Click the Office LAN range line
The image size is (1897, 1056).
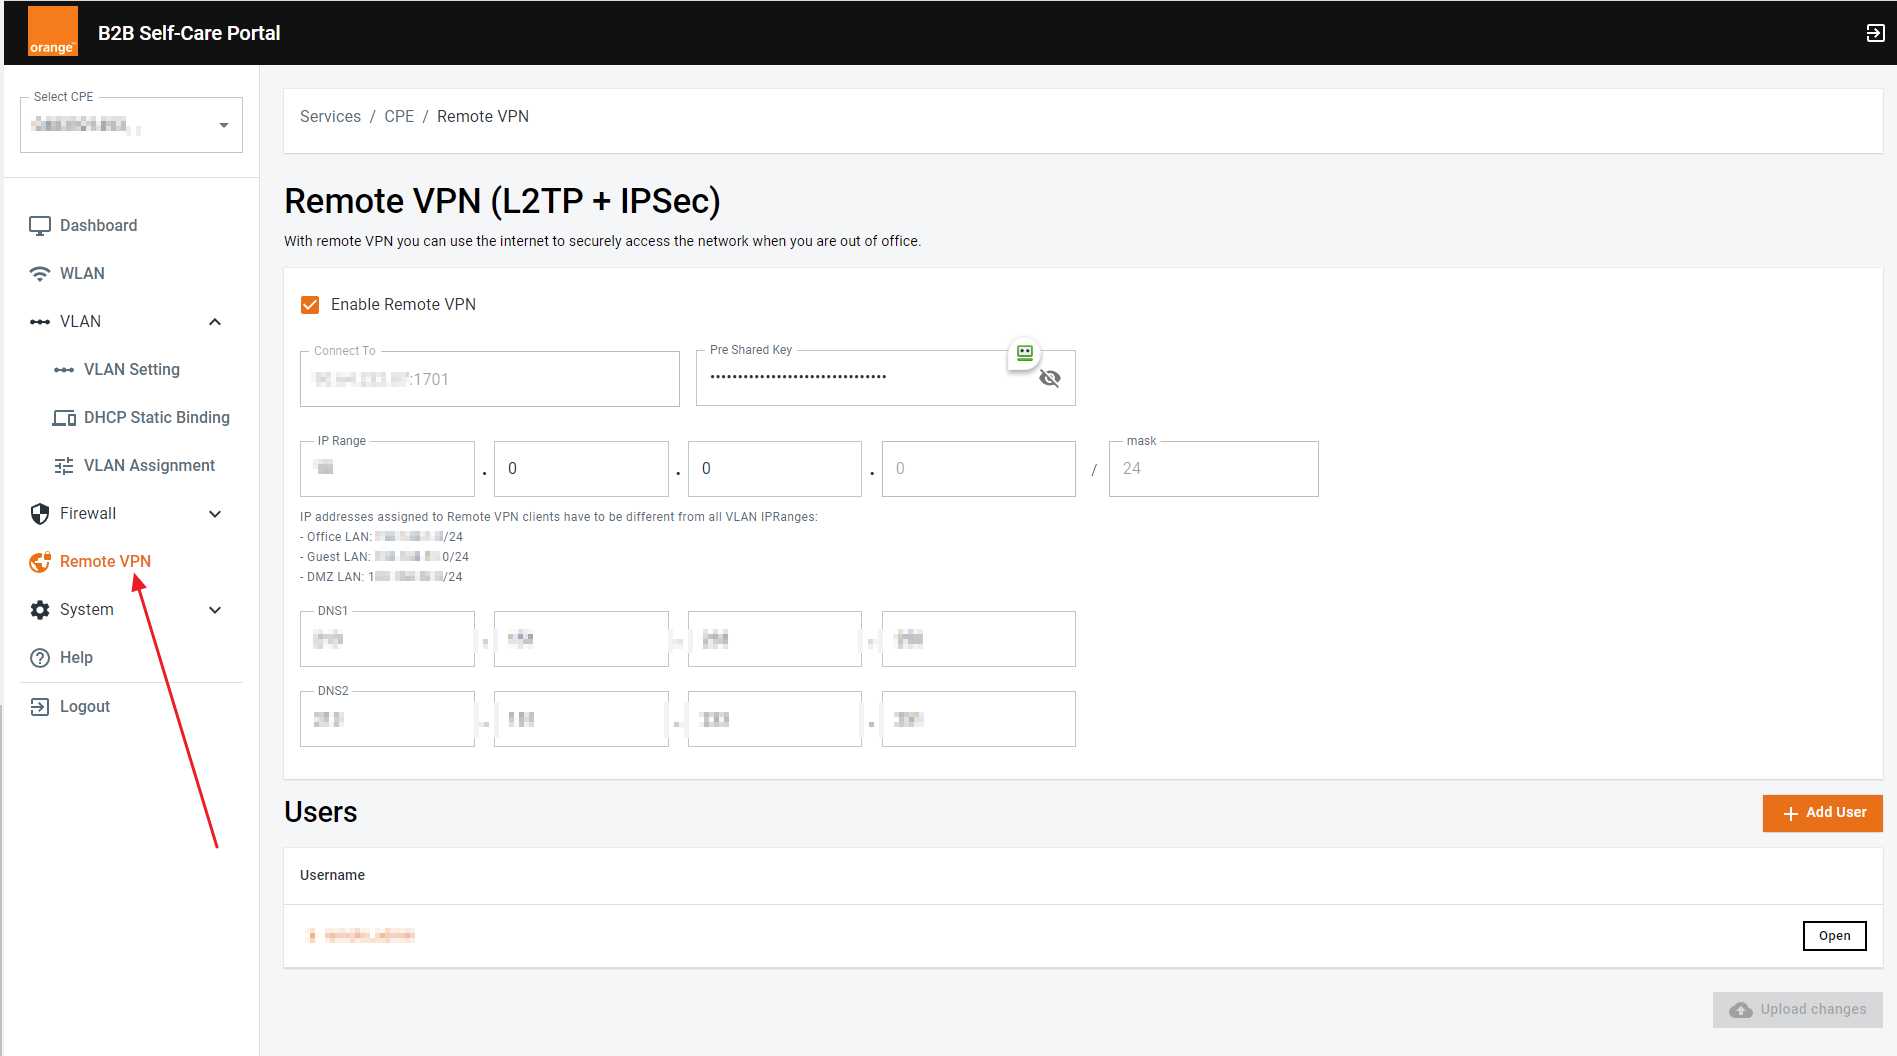point(381,537)
